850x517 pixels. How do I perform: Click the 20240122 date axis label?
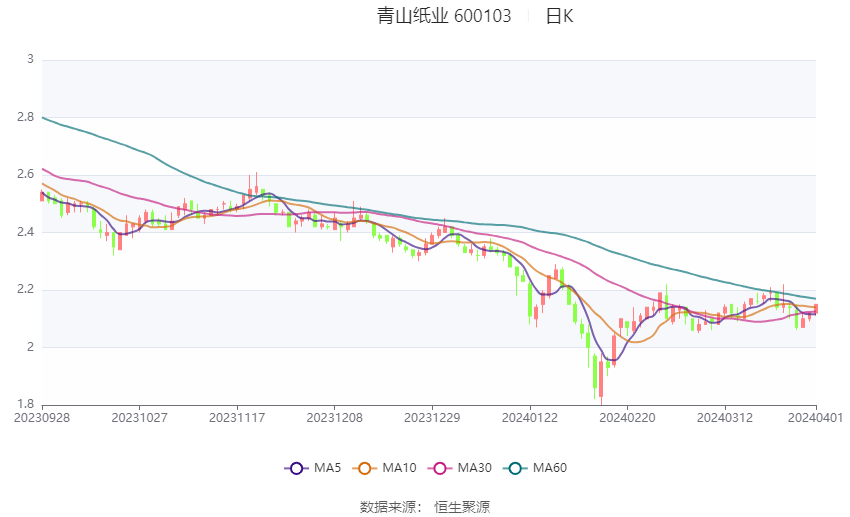tap(529, 417)
